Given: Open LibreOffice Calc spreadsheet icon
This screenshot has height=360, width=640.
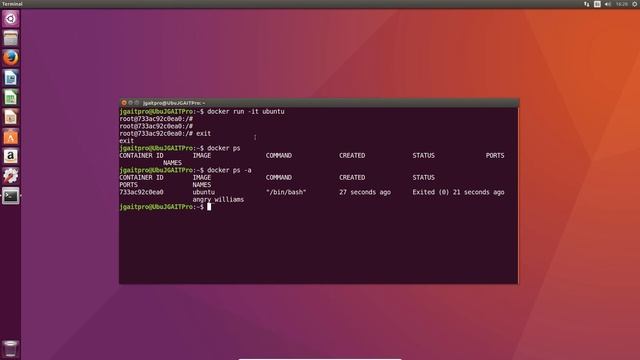Looking at the screenshot, I should tap(11, 98).
